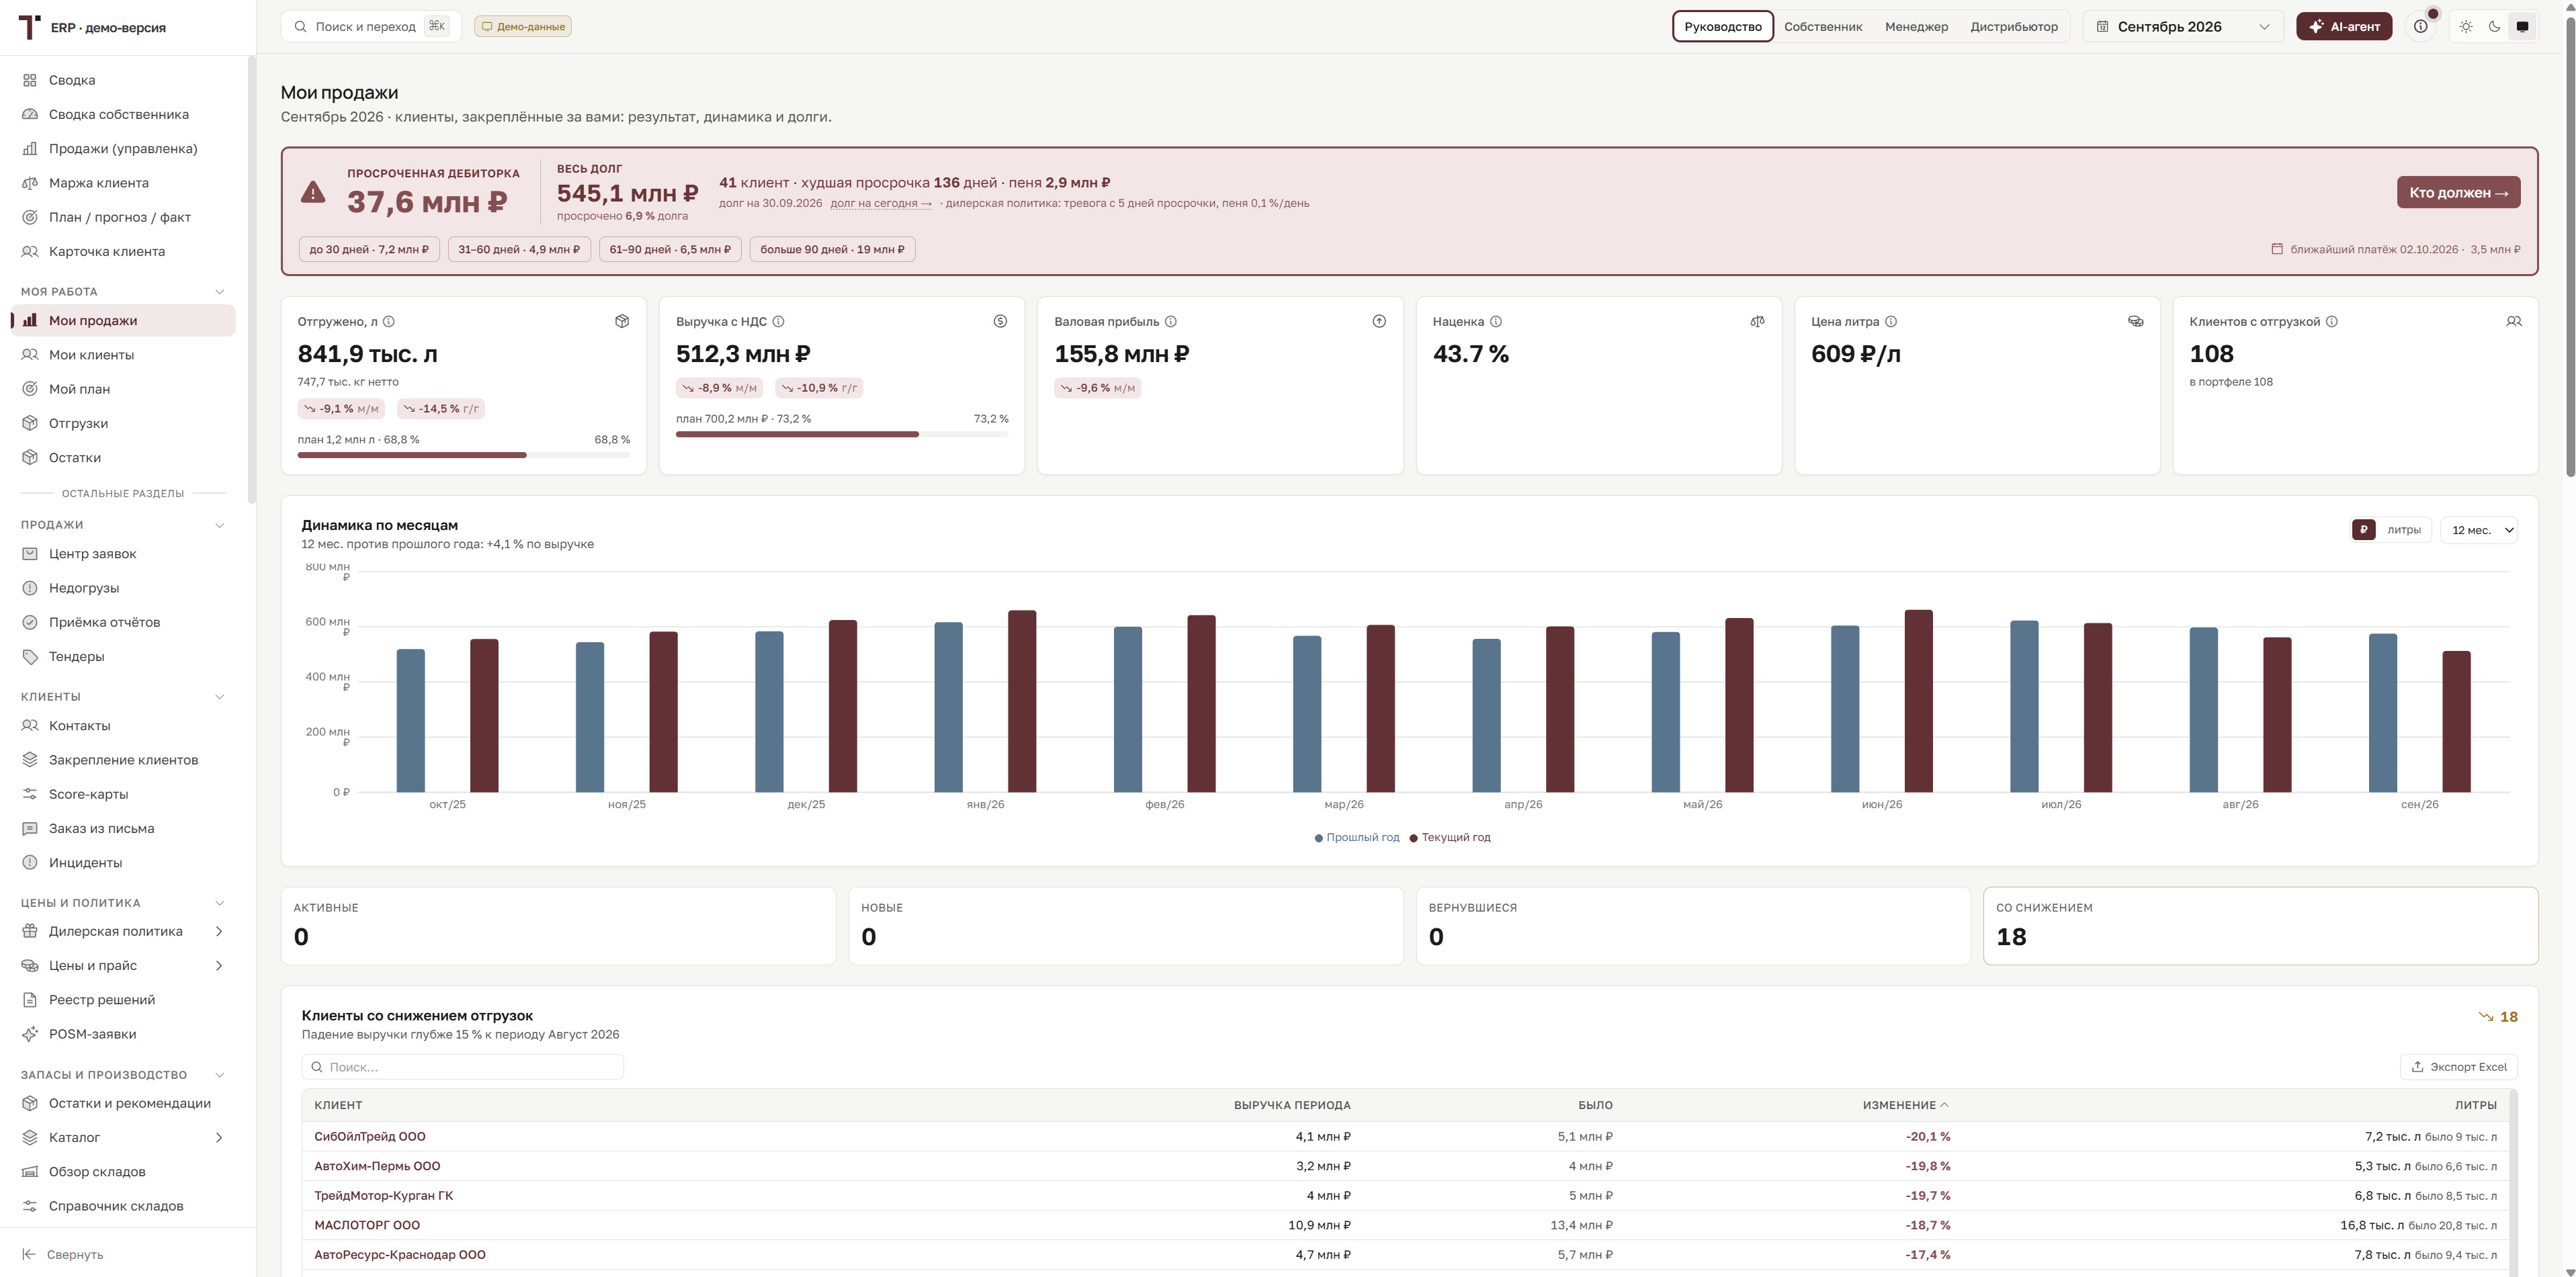Image resolution: width=2576 pixels, height=1277 pixels.
Task: Switch to Собственник role tab
Action: 1823,26
